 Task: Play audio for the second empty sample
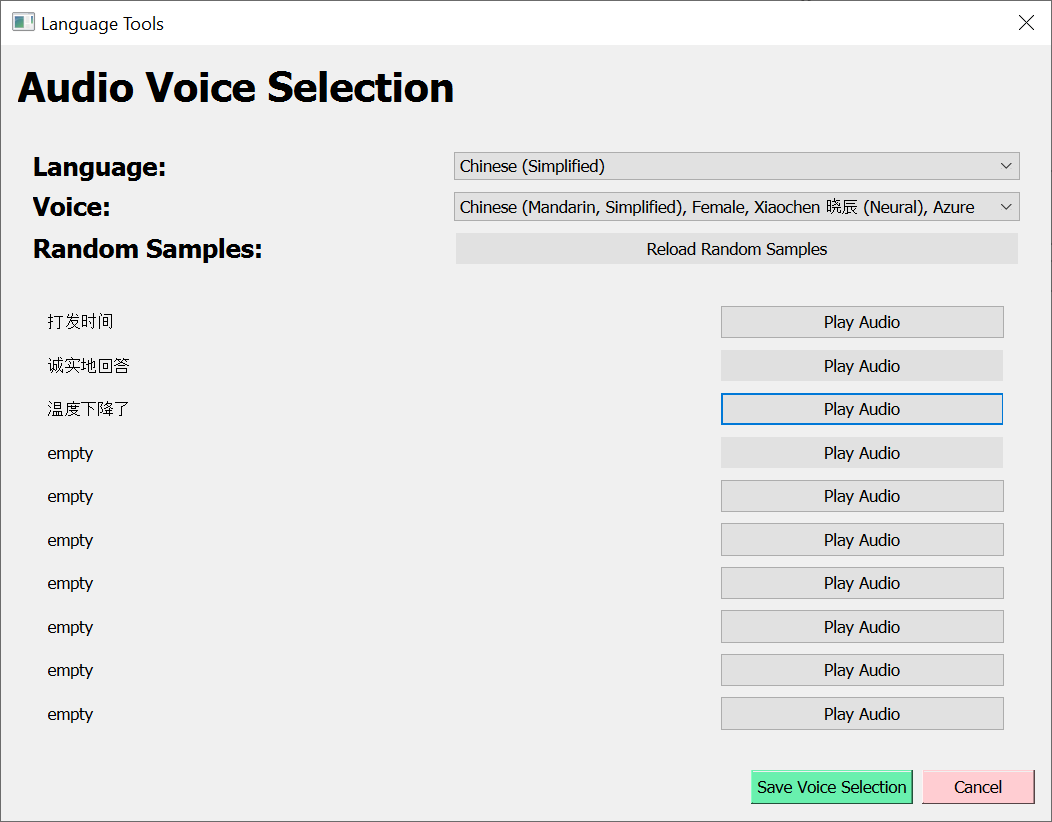click(861, 496)
